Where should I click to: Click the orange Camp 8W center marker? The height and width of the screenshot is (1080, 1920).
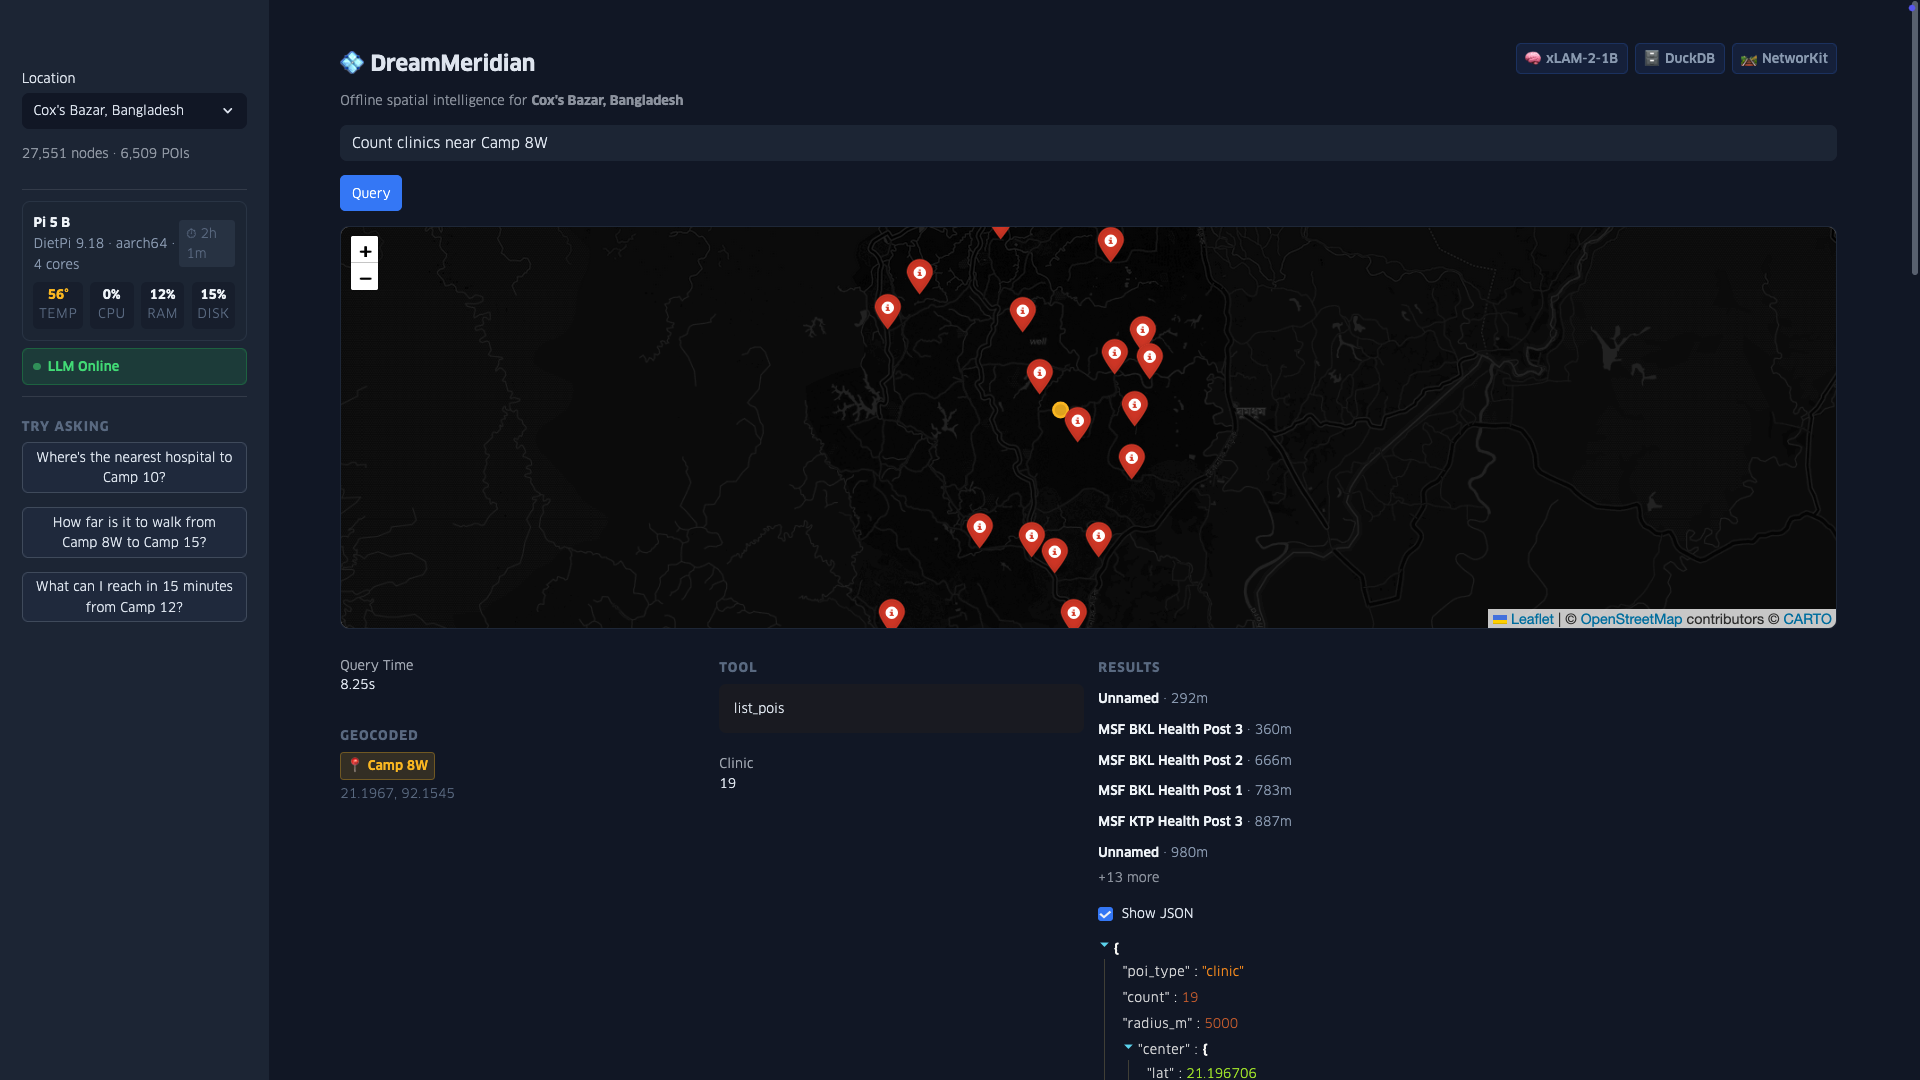1060,410
